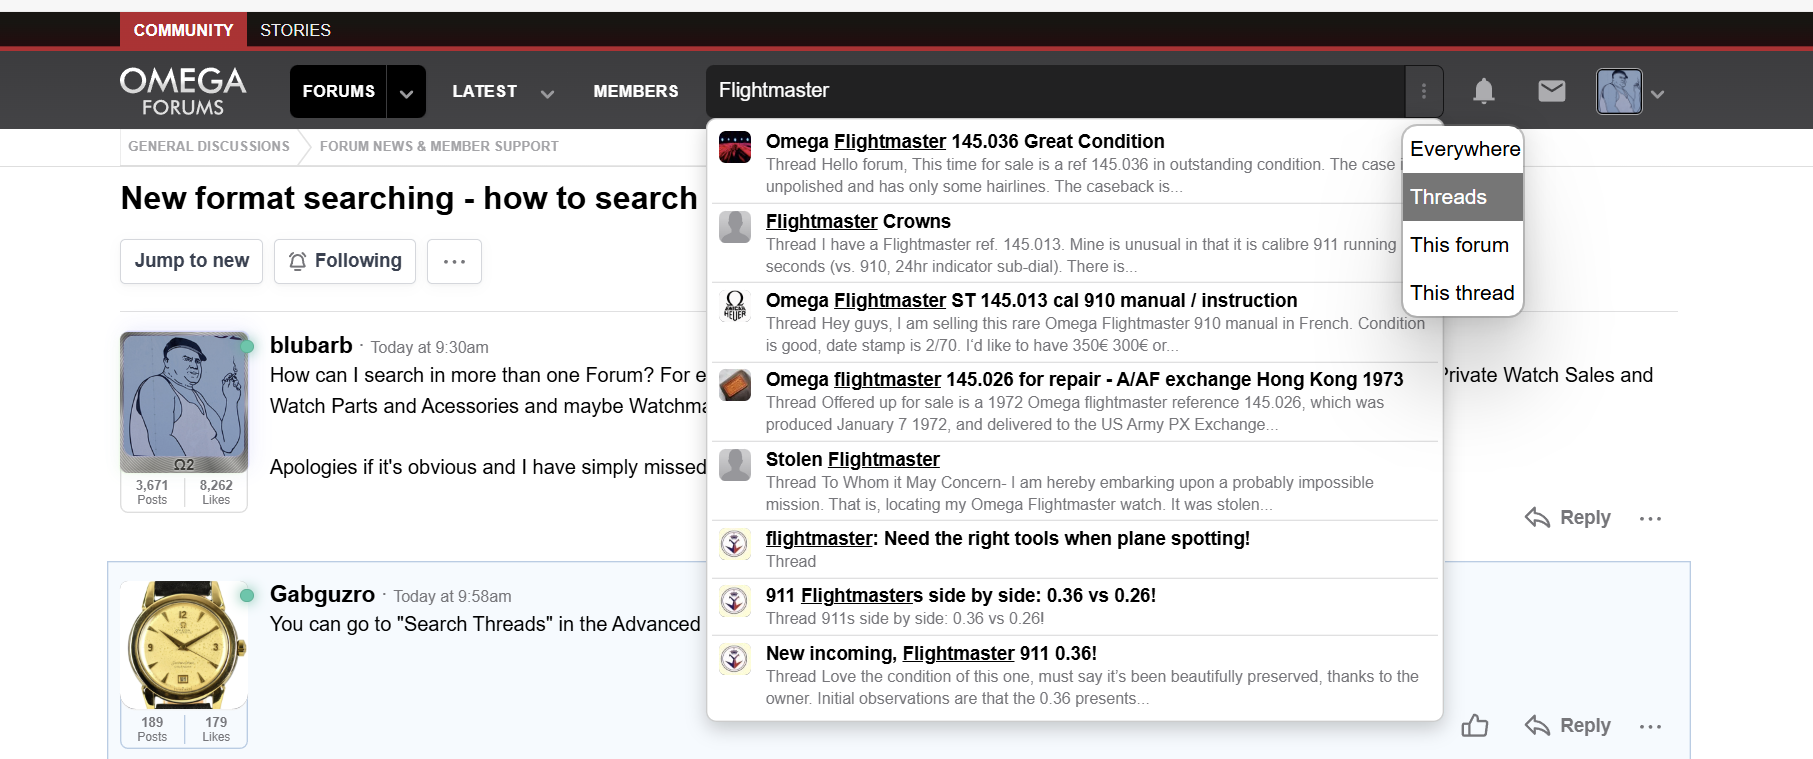Expand the Forums dropdown arrow

[406, 93]
